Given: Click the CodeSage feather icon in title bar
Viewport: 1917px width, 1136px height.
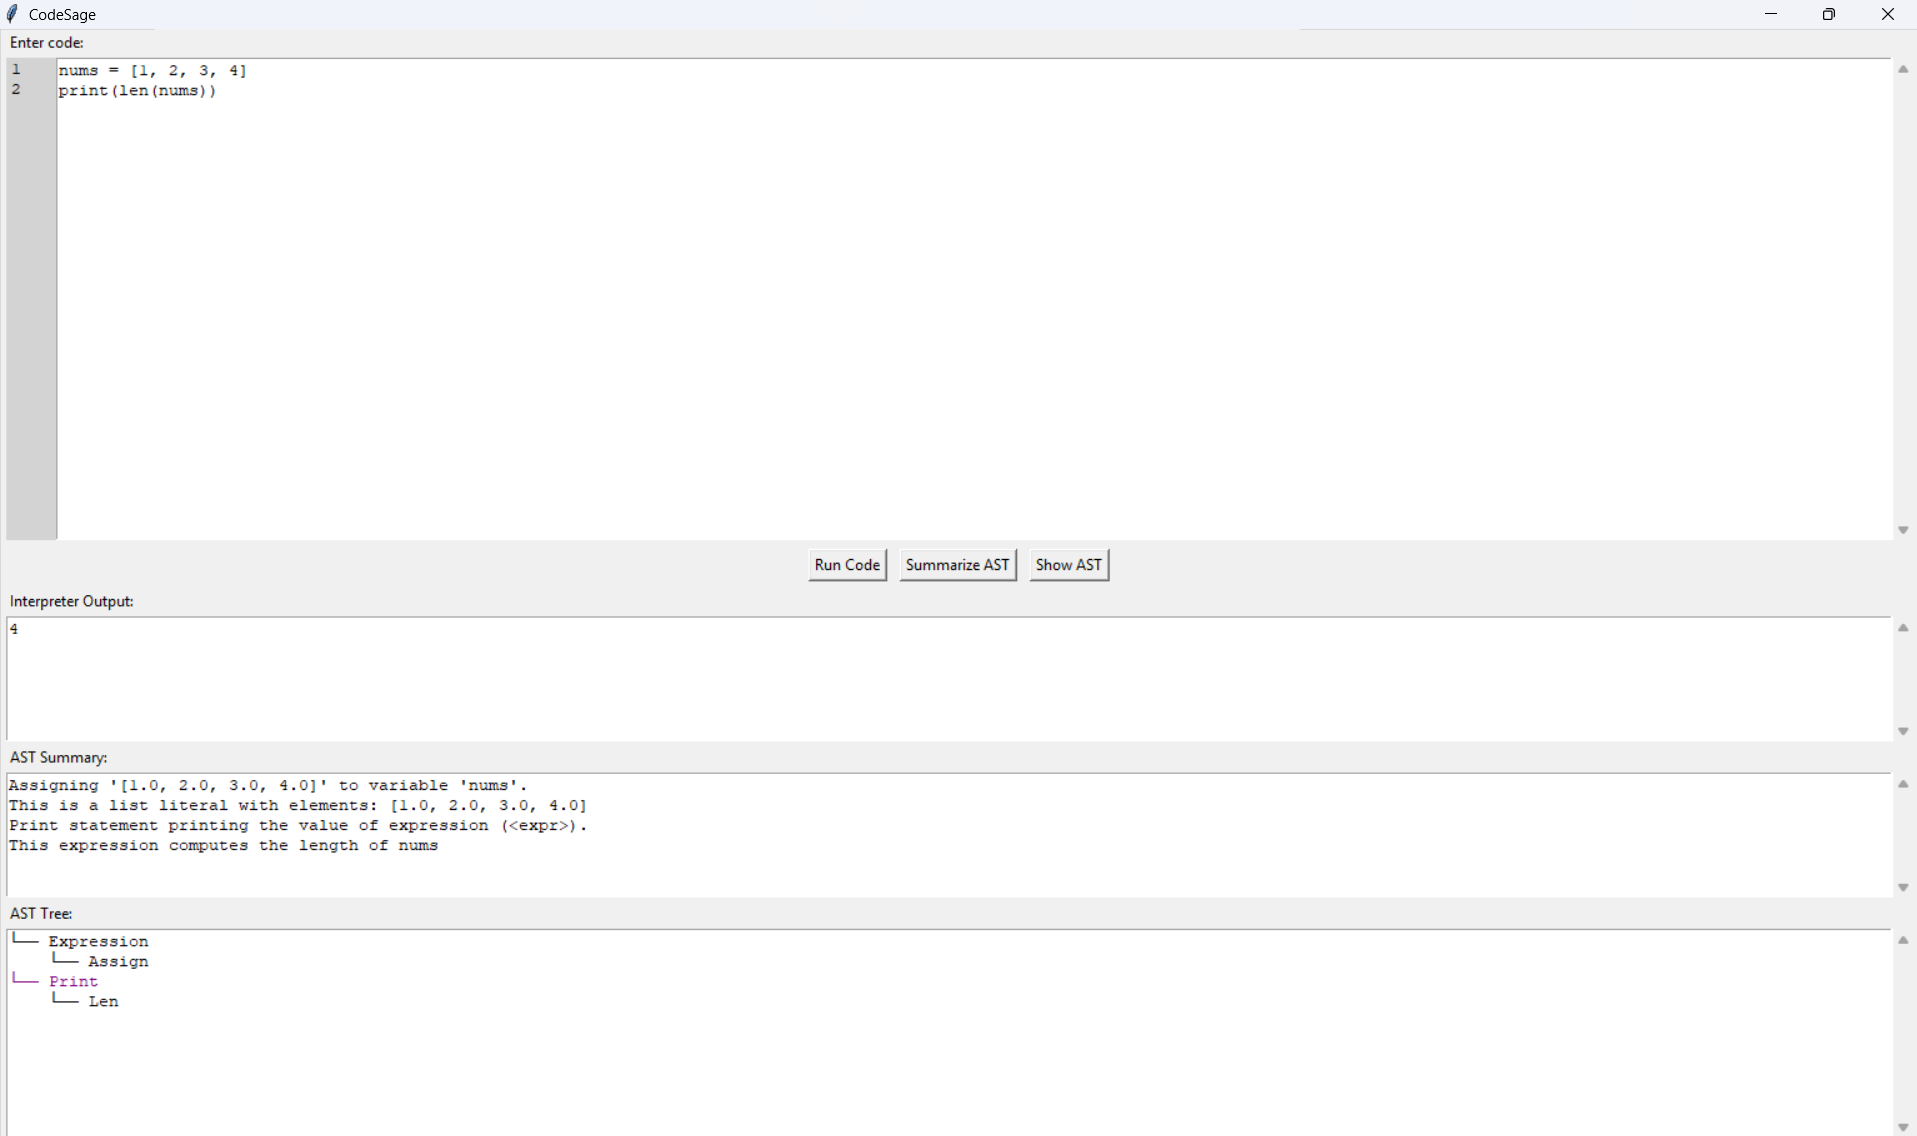Looking at the screenshot, I should coord(13,14).
